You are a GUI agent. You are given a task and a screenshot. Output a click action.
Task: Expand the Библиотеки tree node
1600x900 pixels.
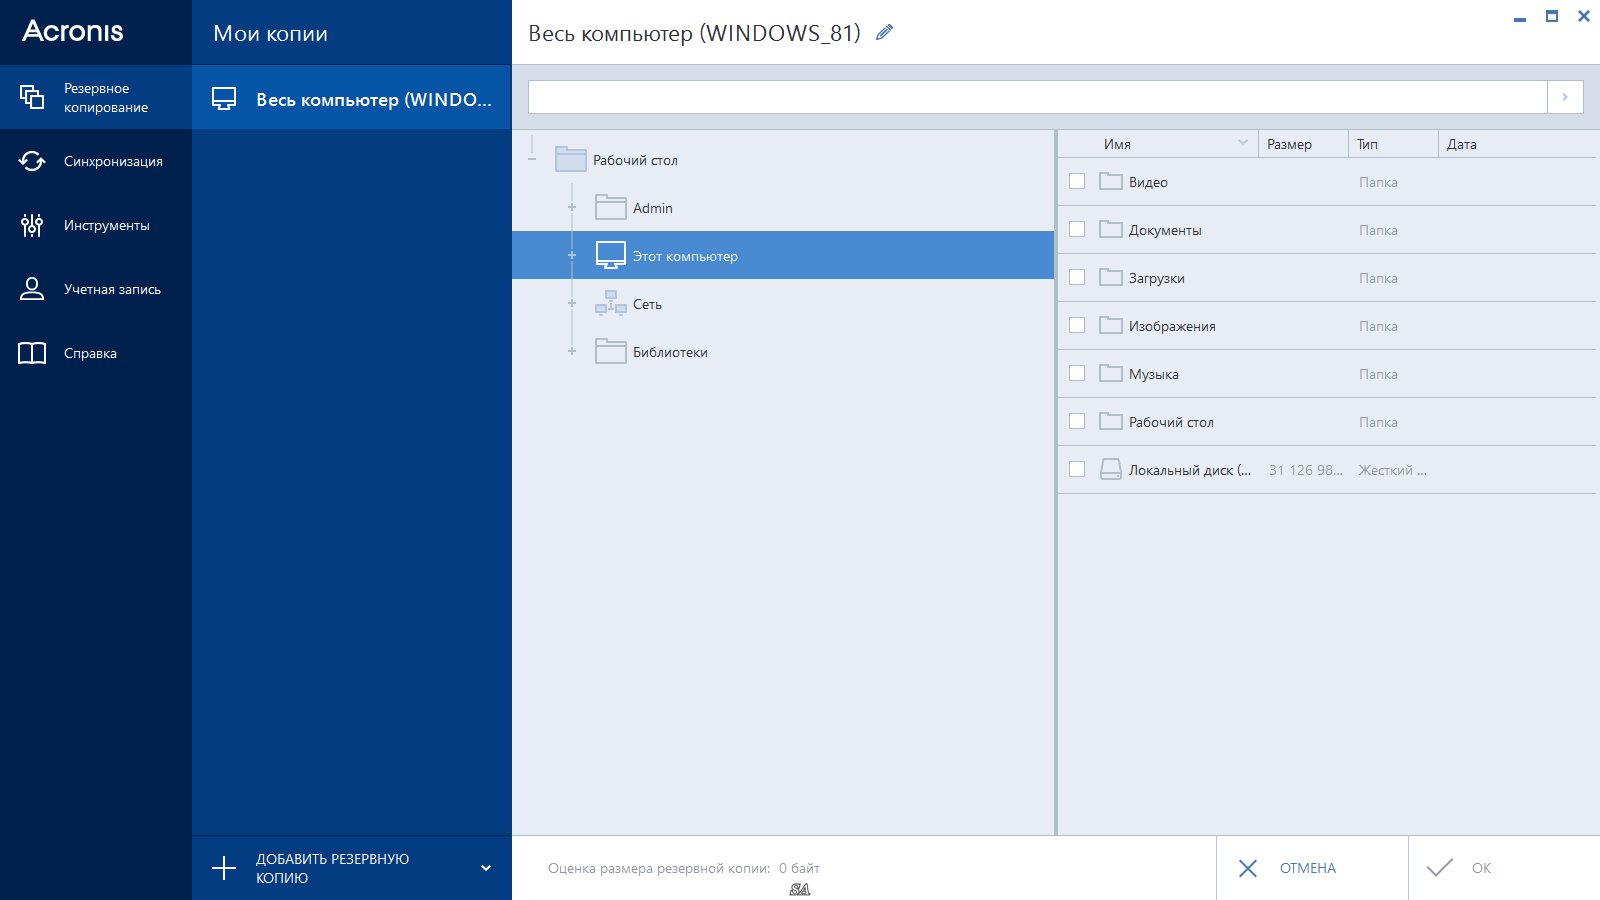click(x=572, y=351)
